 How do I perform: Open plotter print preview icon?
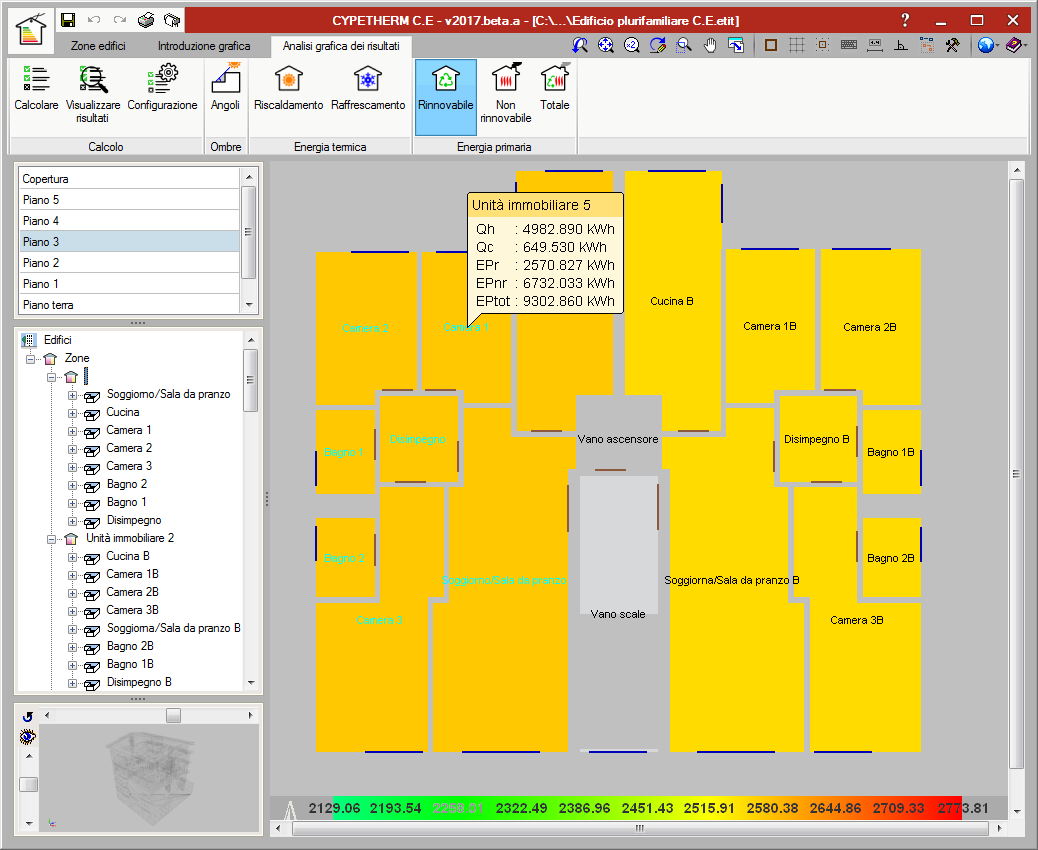[172, 21]
